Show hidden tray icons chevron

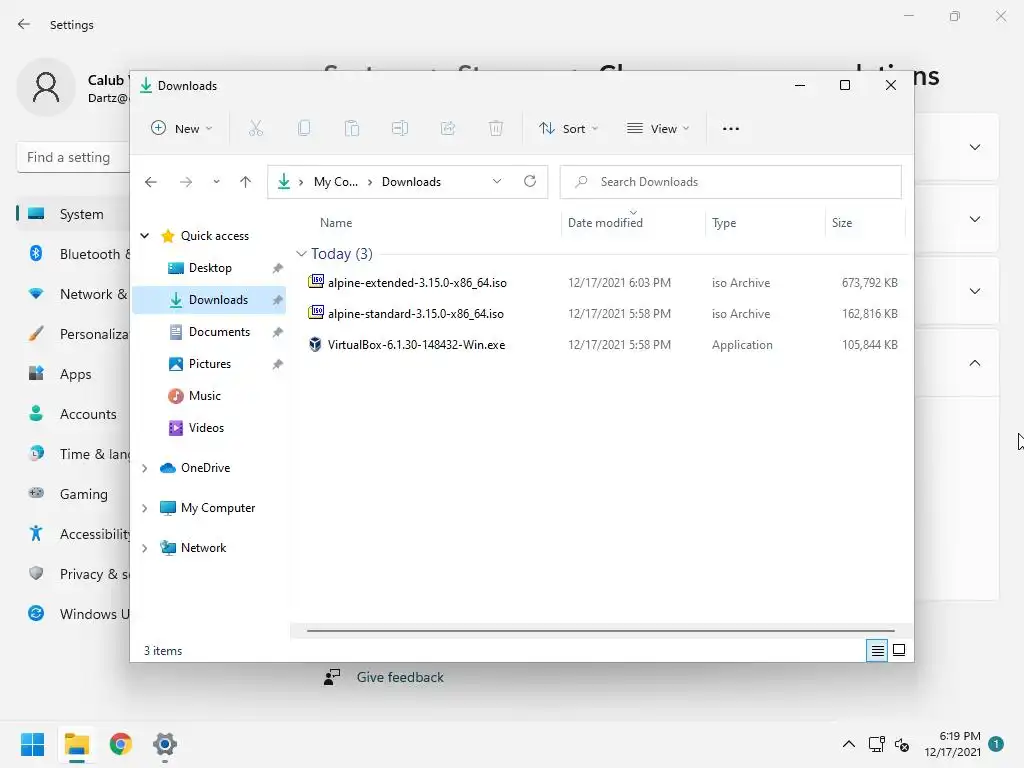848,744
